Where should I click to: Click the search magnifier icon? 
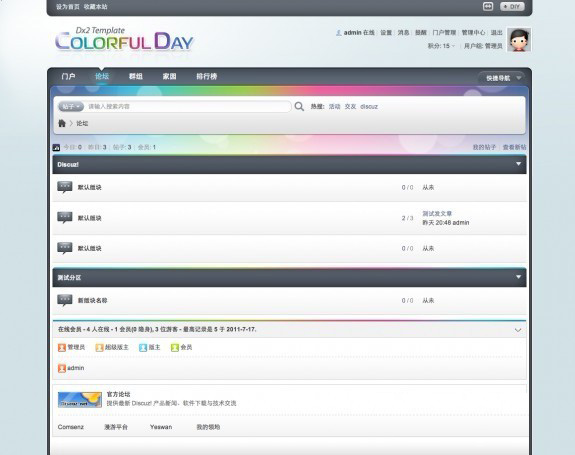tap(299, 107)
